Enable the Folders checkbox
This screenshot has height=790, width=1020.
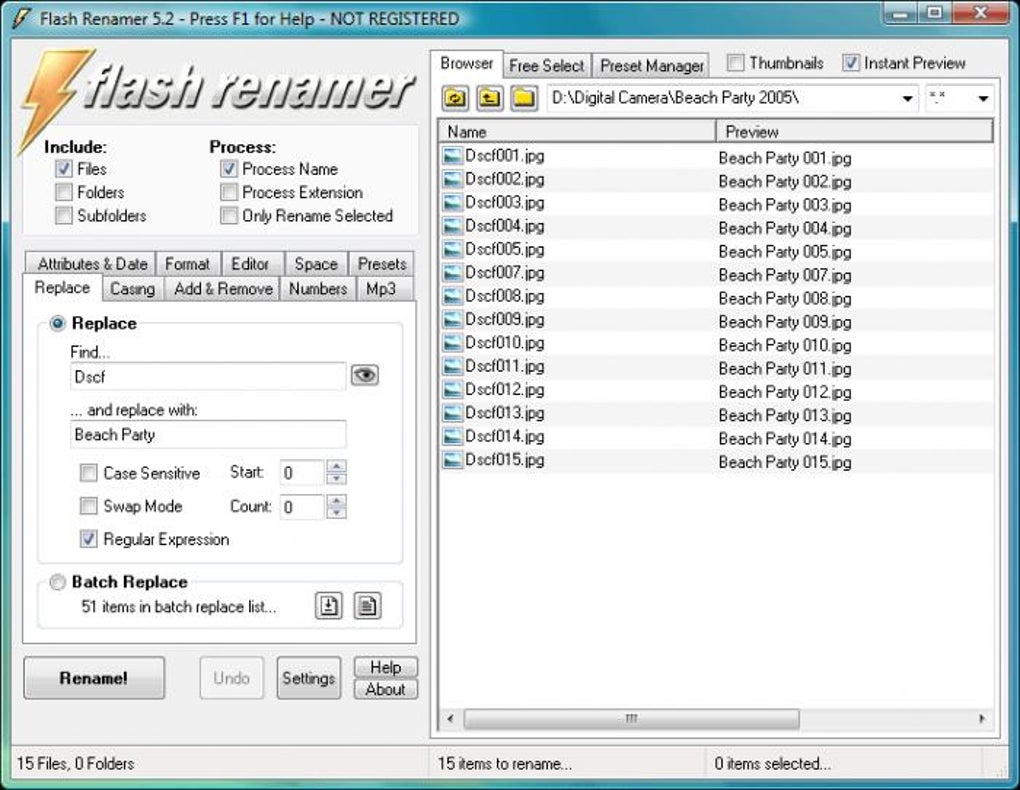pos(64,193)
